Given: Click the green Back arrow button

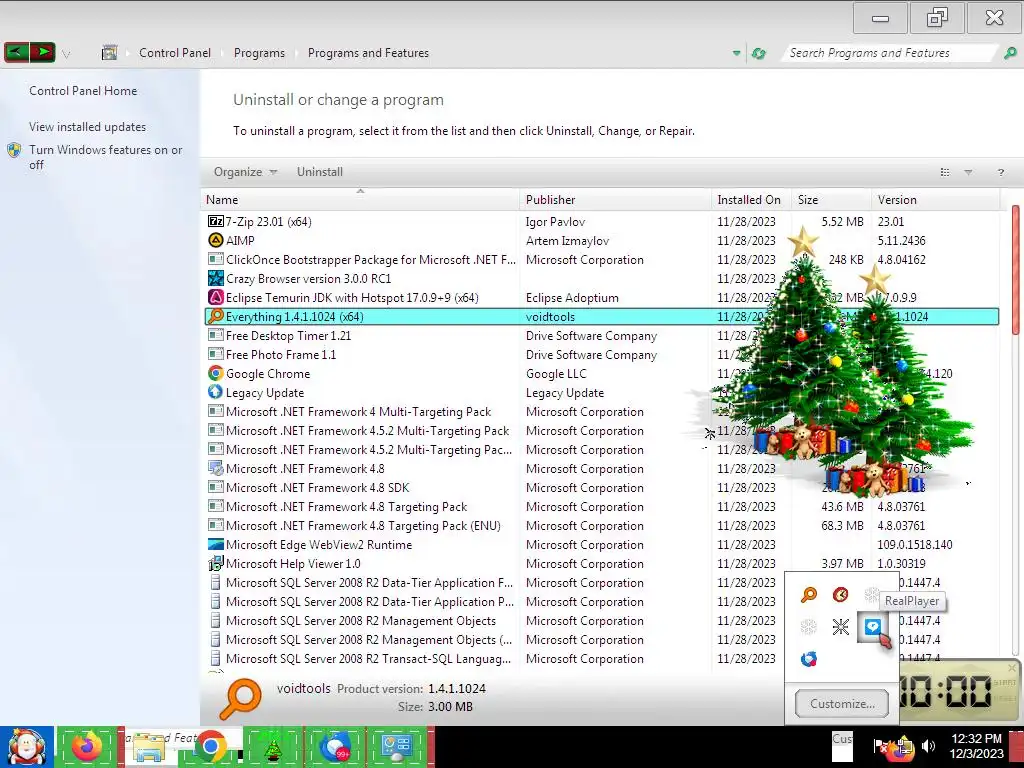Looking at the screenshot, I should pos(16,52).
